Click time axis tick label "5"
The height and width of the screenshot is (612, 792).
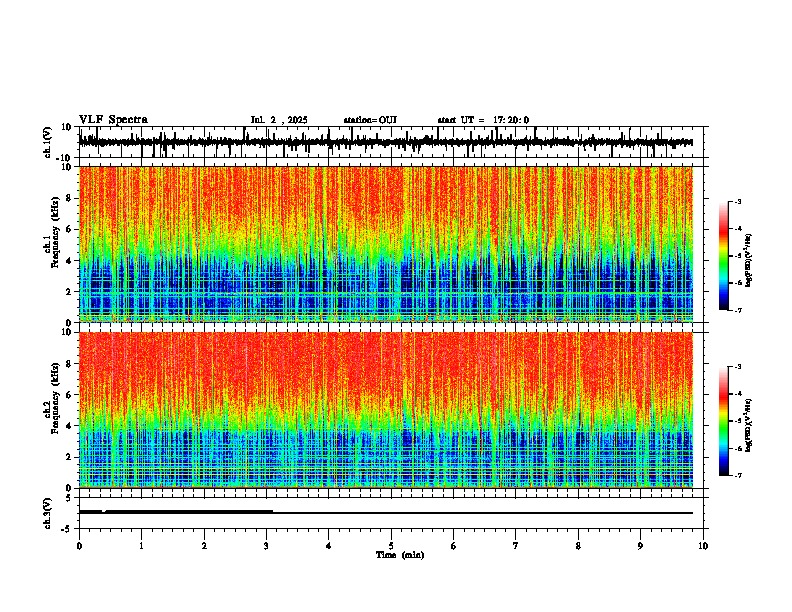391,546
